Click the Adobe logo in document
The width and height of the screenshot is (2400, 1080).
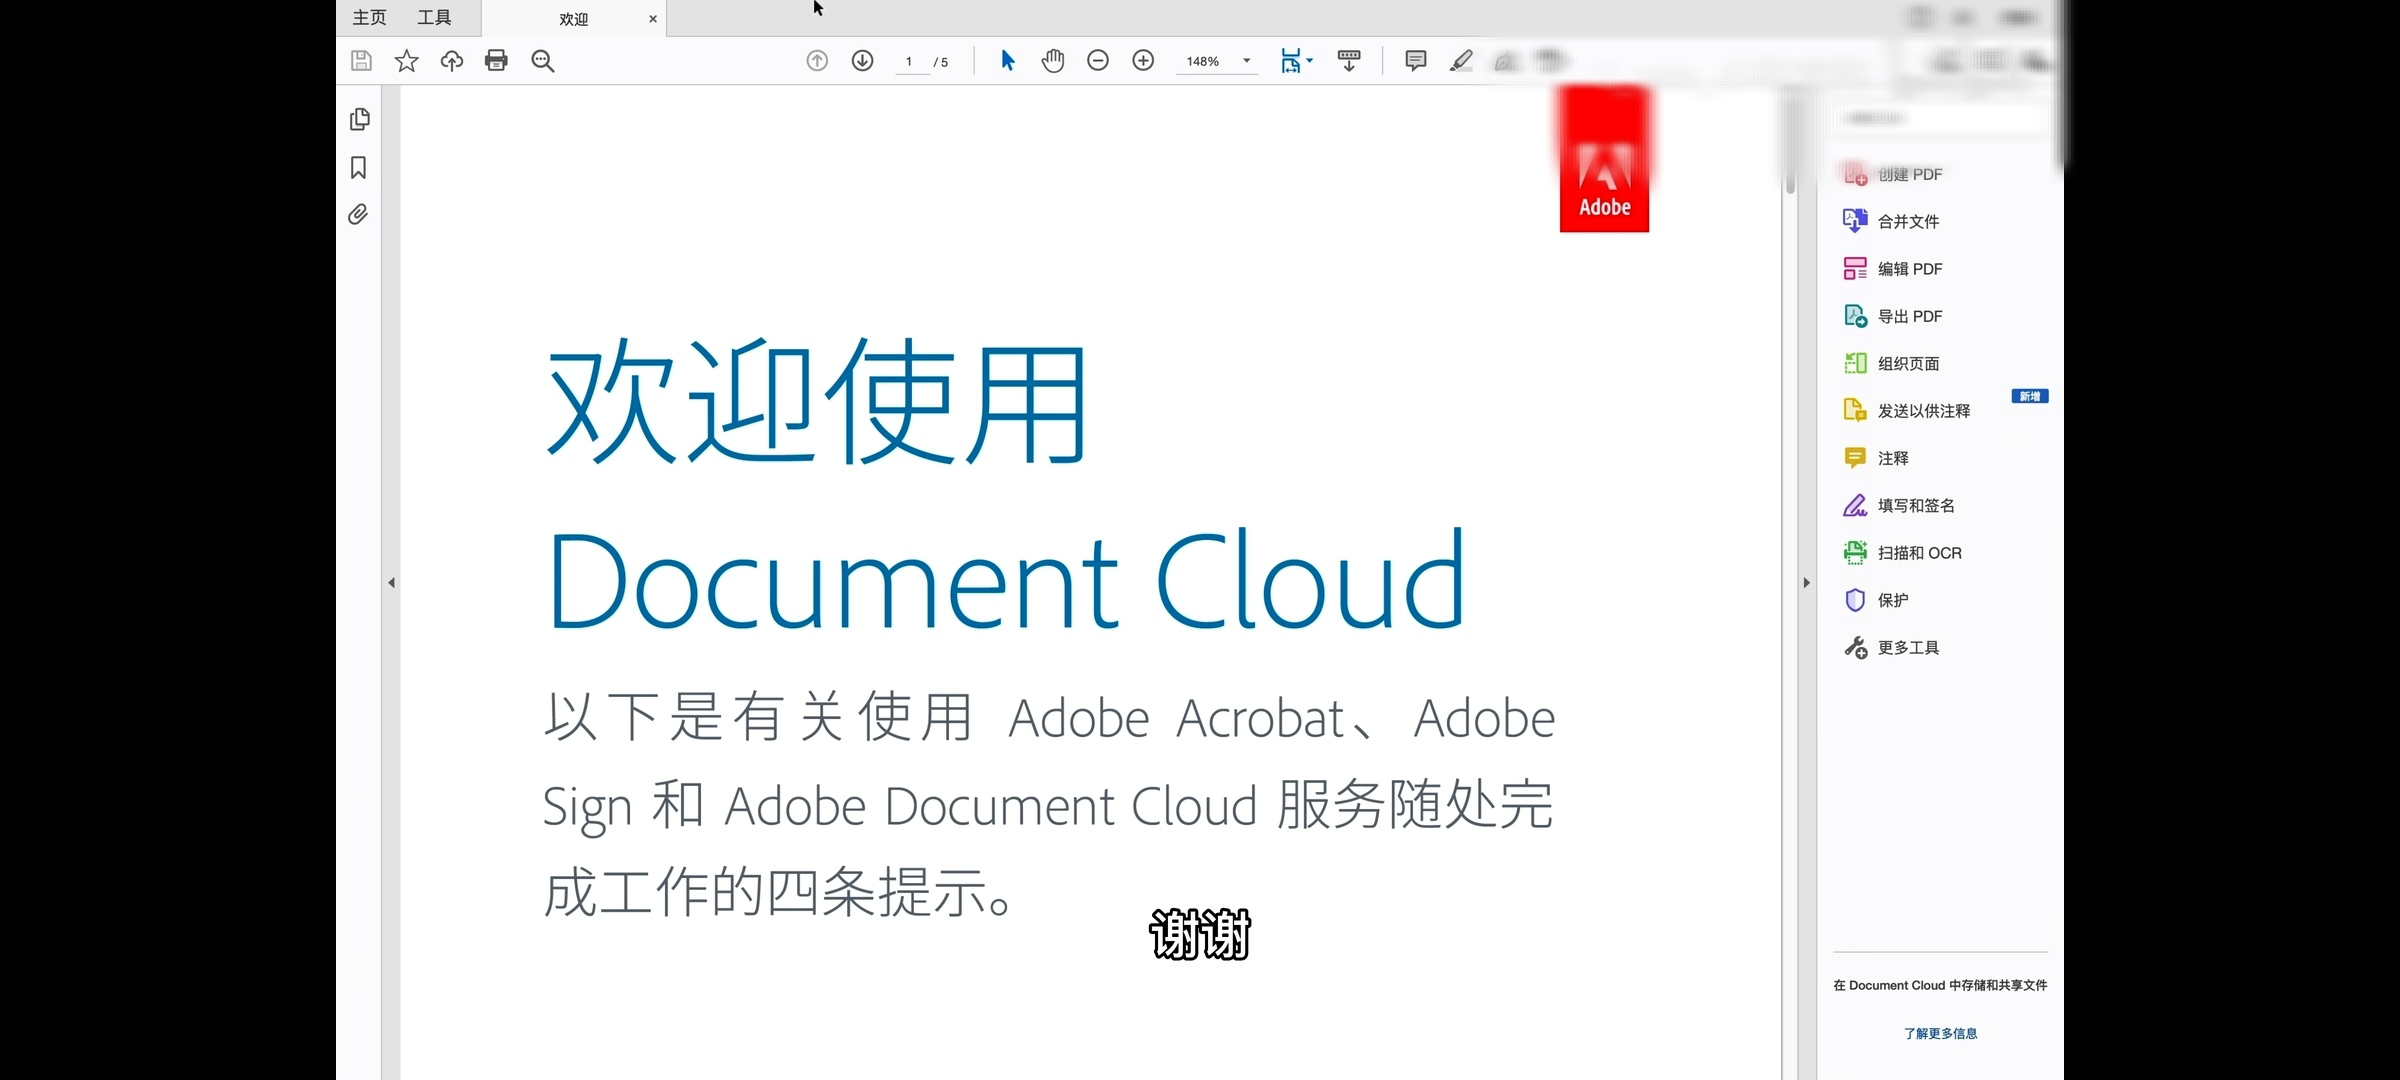(1604, 159)
